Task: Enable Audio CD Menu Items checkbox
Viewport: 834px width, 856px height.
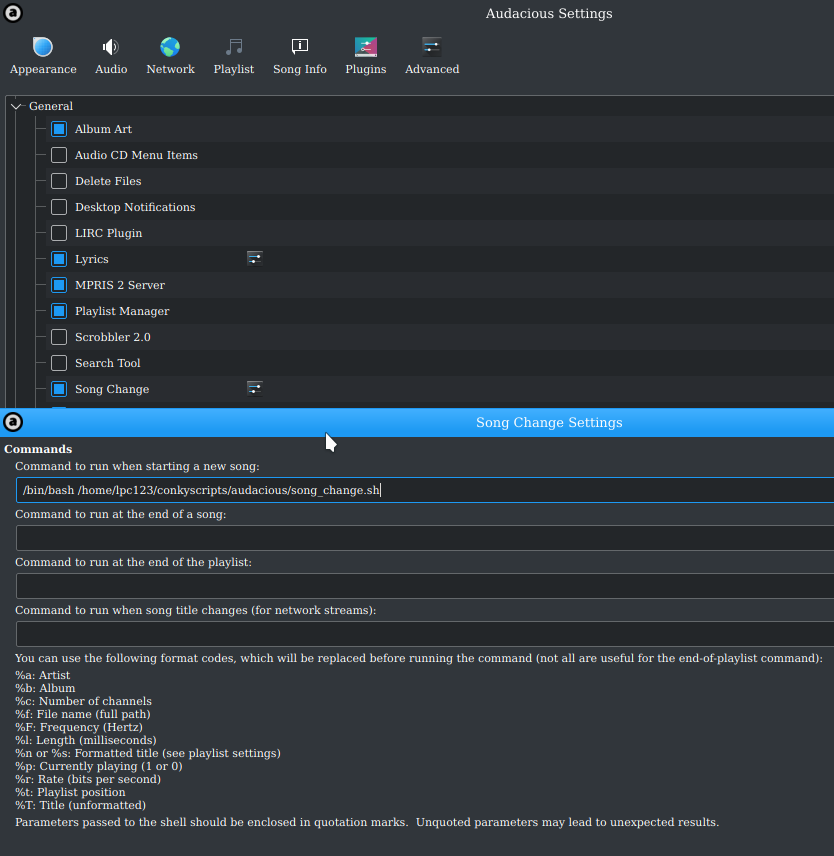Action: (x=59, y=155)
